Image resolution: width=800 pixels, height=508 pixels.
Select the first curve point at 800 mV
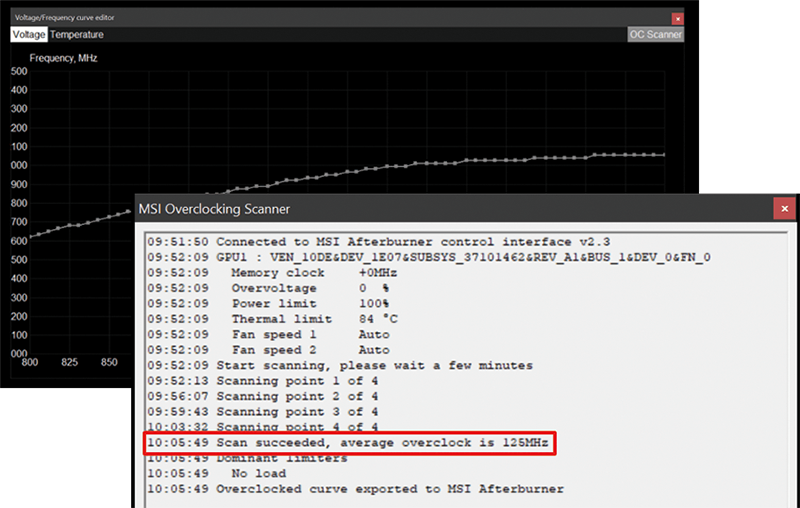(30, 237)
